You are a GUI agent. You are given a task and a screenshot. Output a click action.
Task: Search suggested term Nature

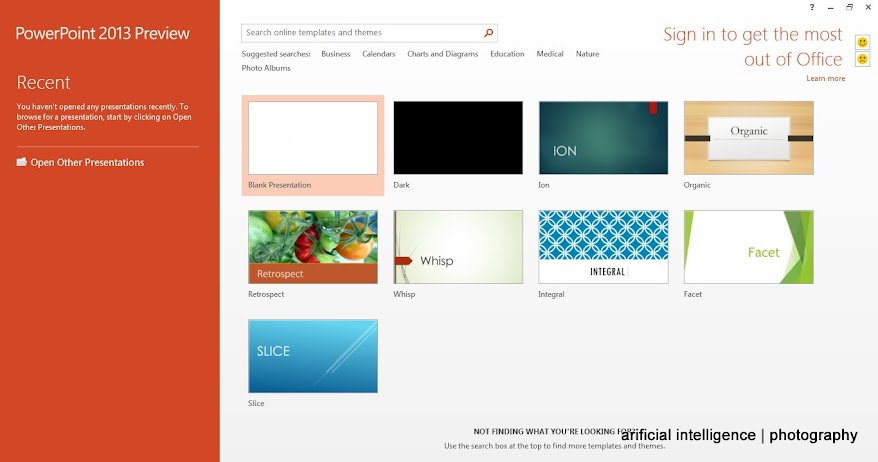(587, 54)
